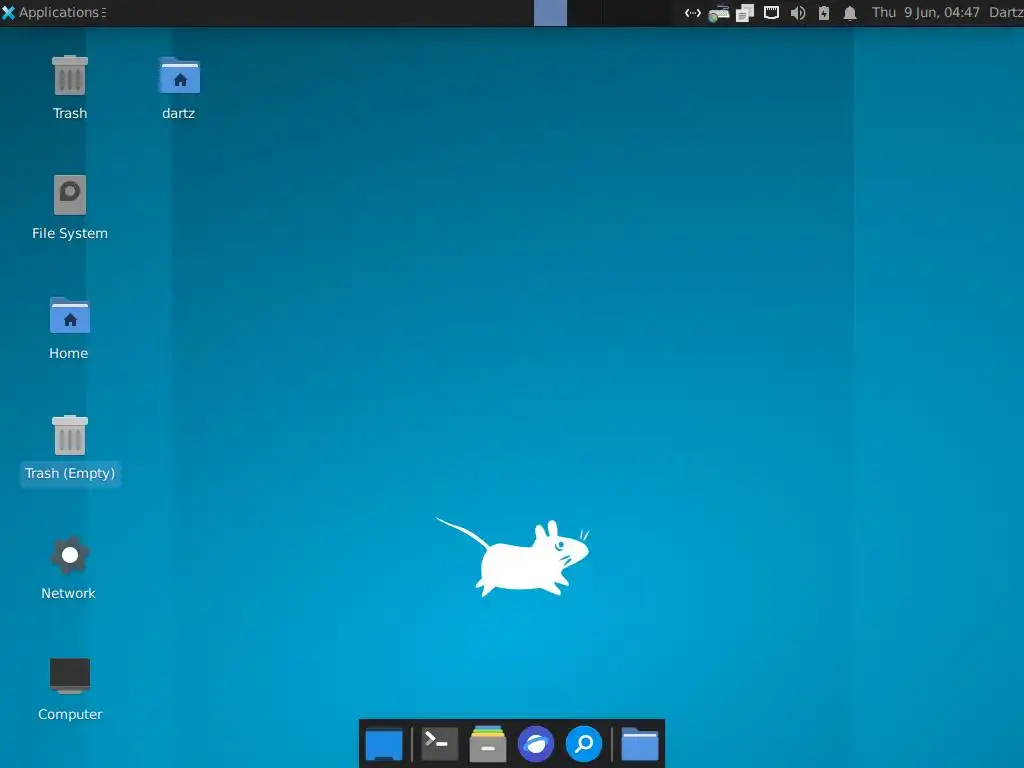Switch to the first highlighted workspace

pyautogui.click(x=550, y=13)
